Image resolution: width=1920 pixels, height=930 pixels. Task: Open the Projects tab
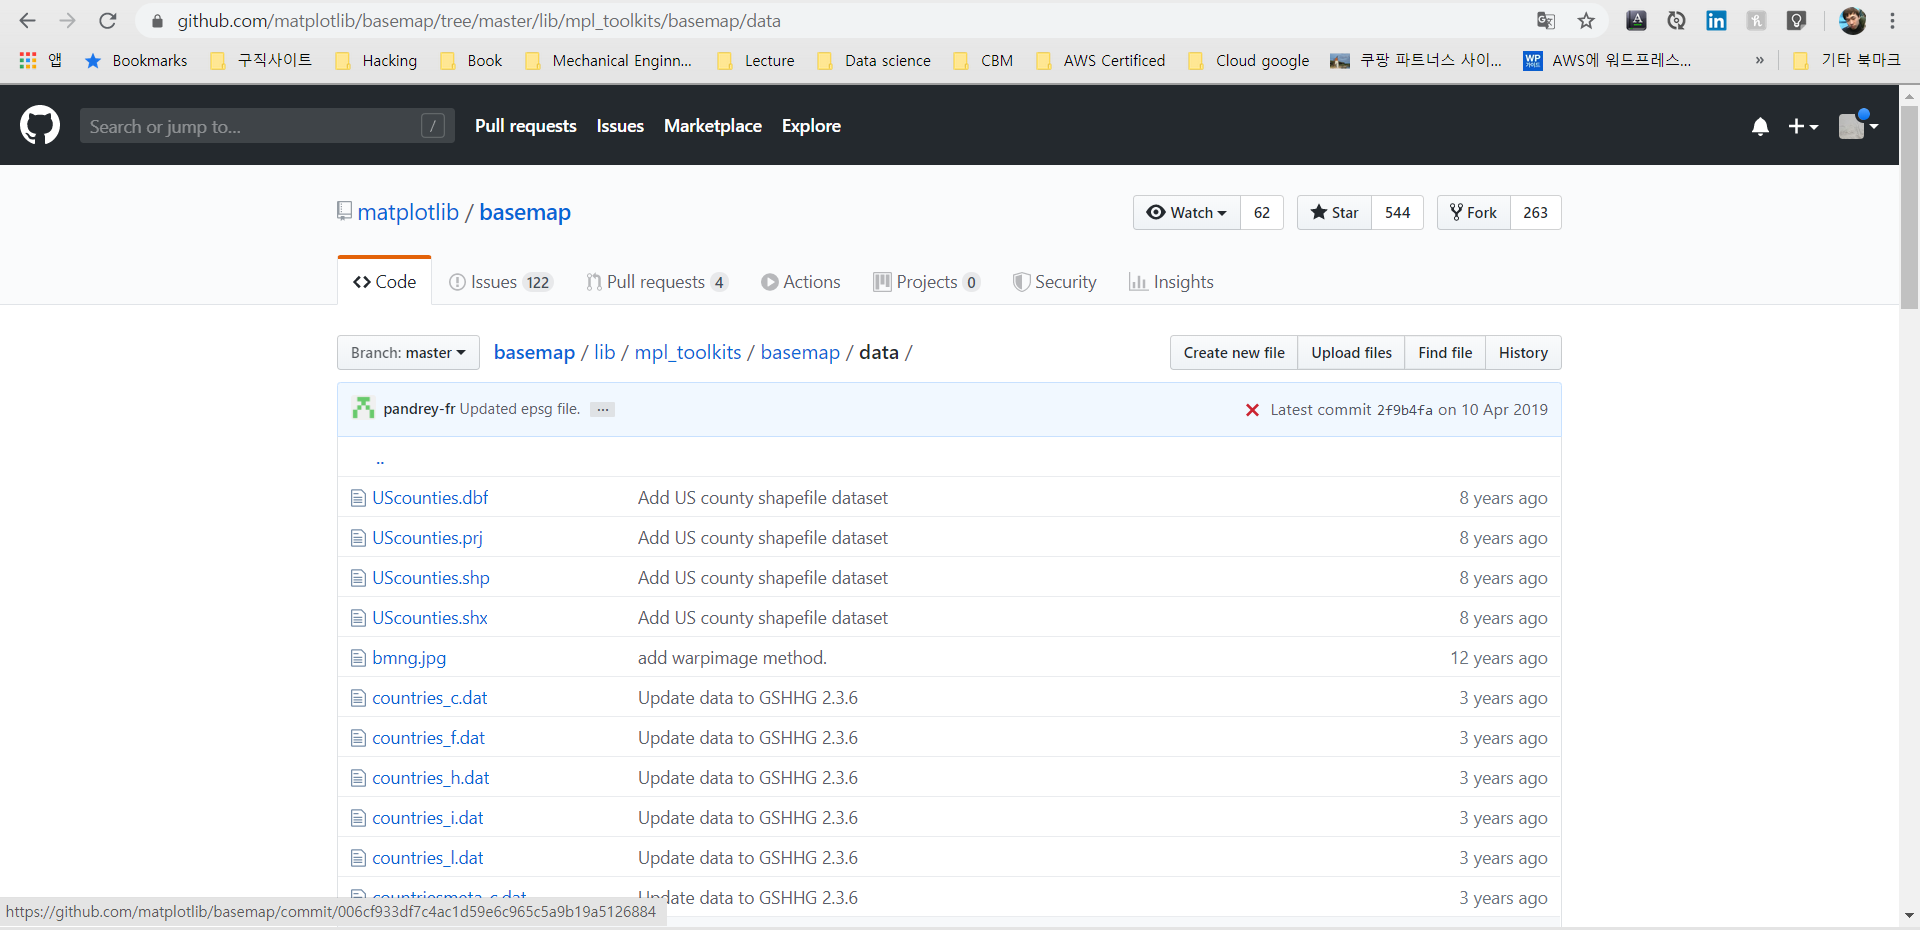pyautogui.click(x=926, y=282)
